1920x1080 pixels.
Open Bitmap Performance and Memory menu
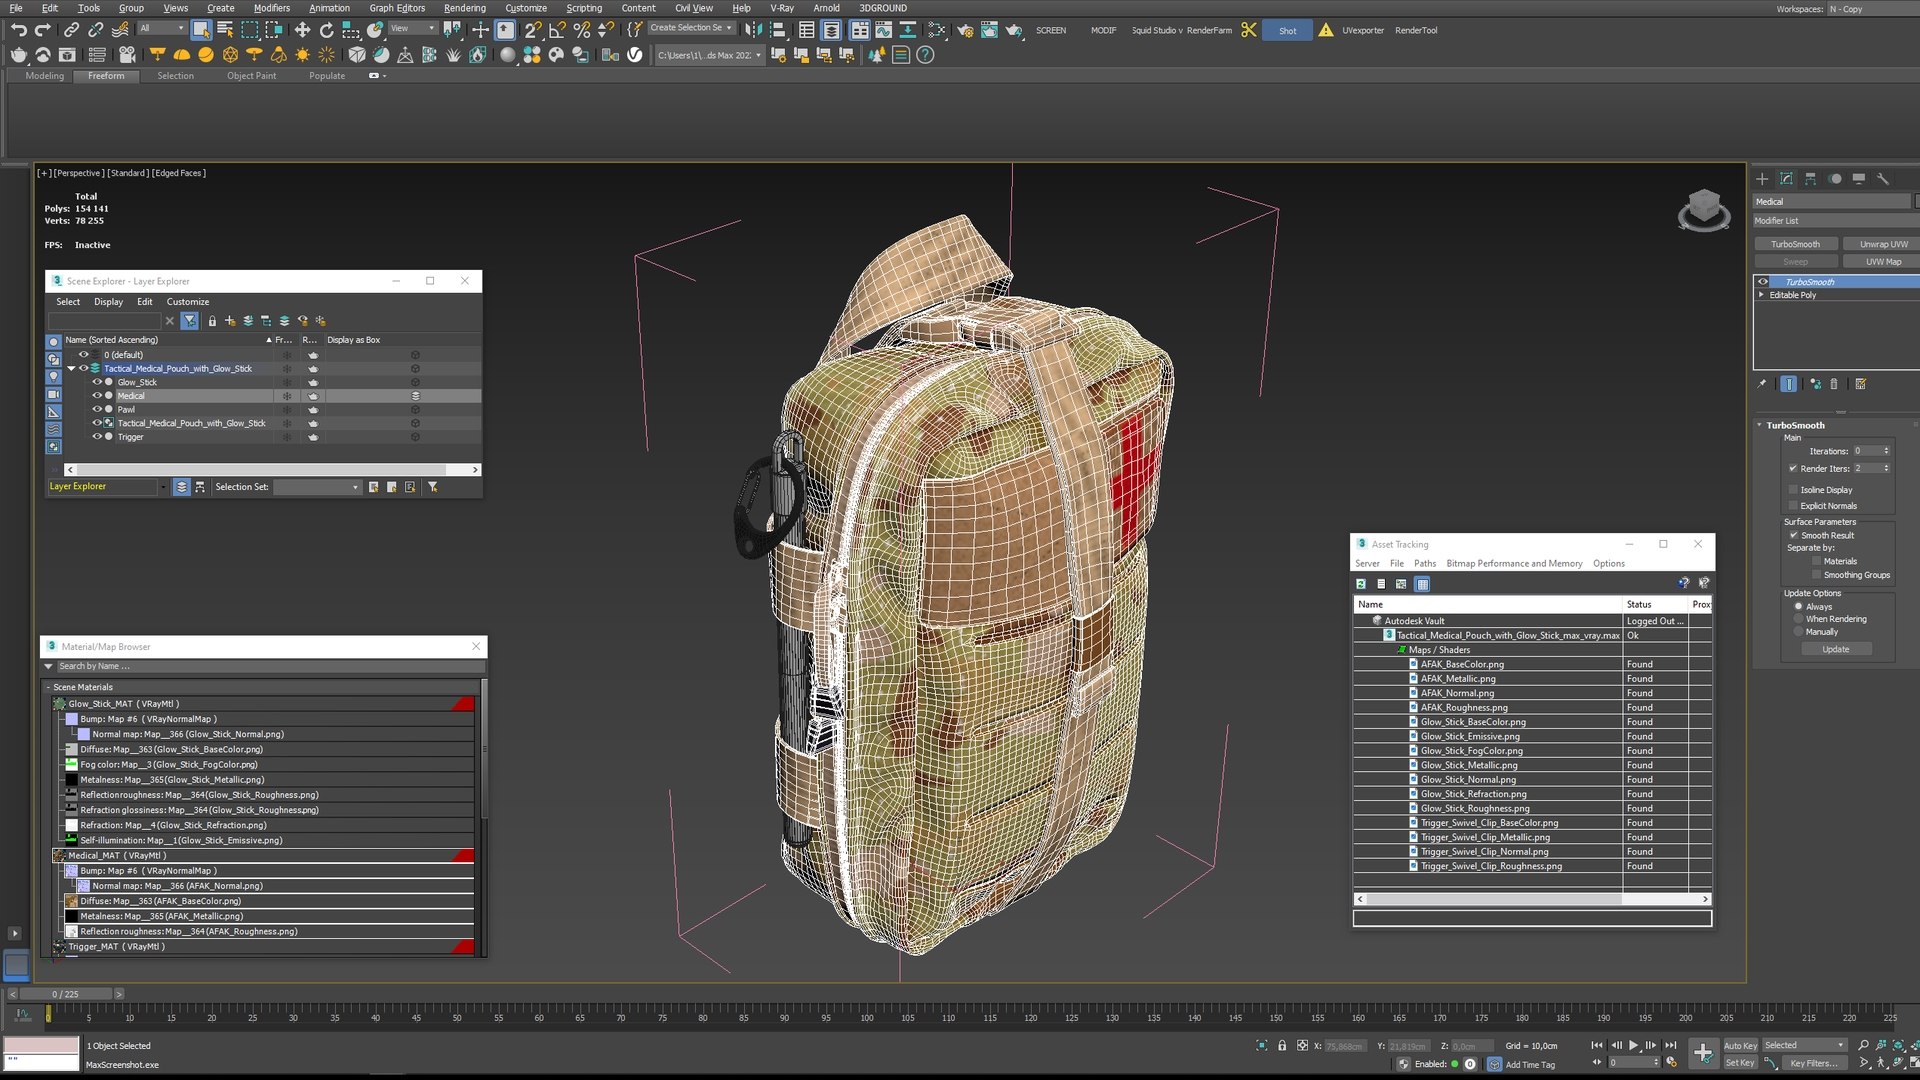(1514, 564)
